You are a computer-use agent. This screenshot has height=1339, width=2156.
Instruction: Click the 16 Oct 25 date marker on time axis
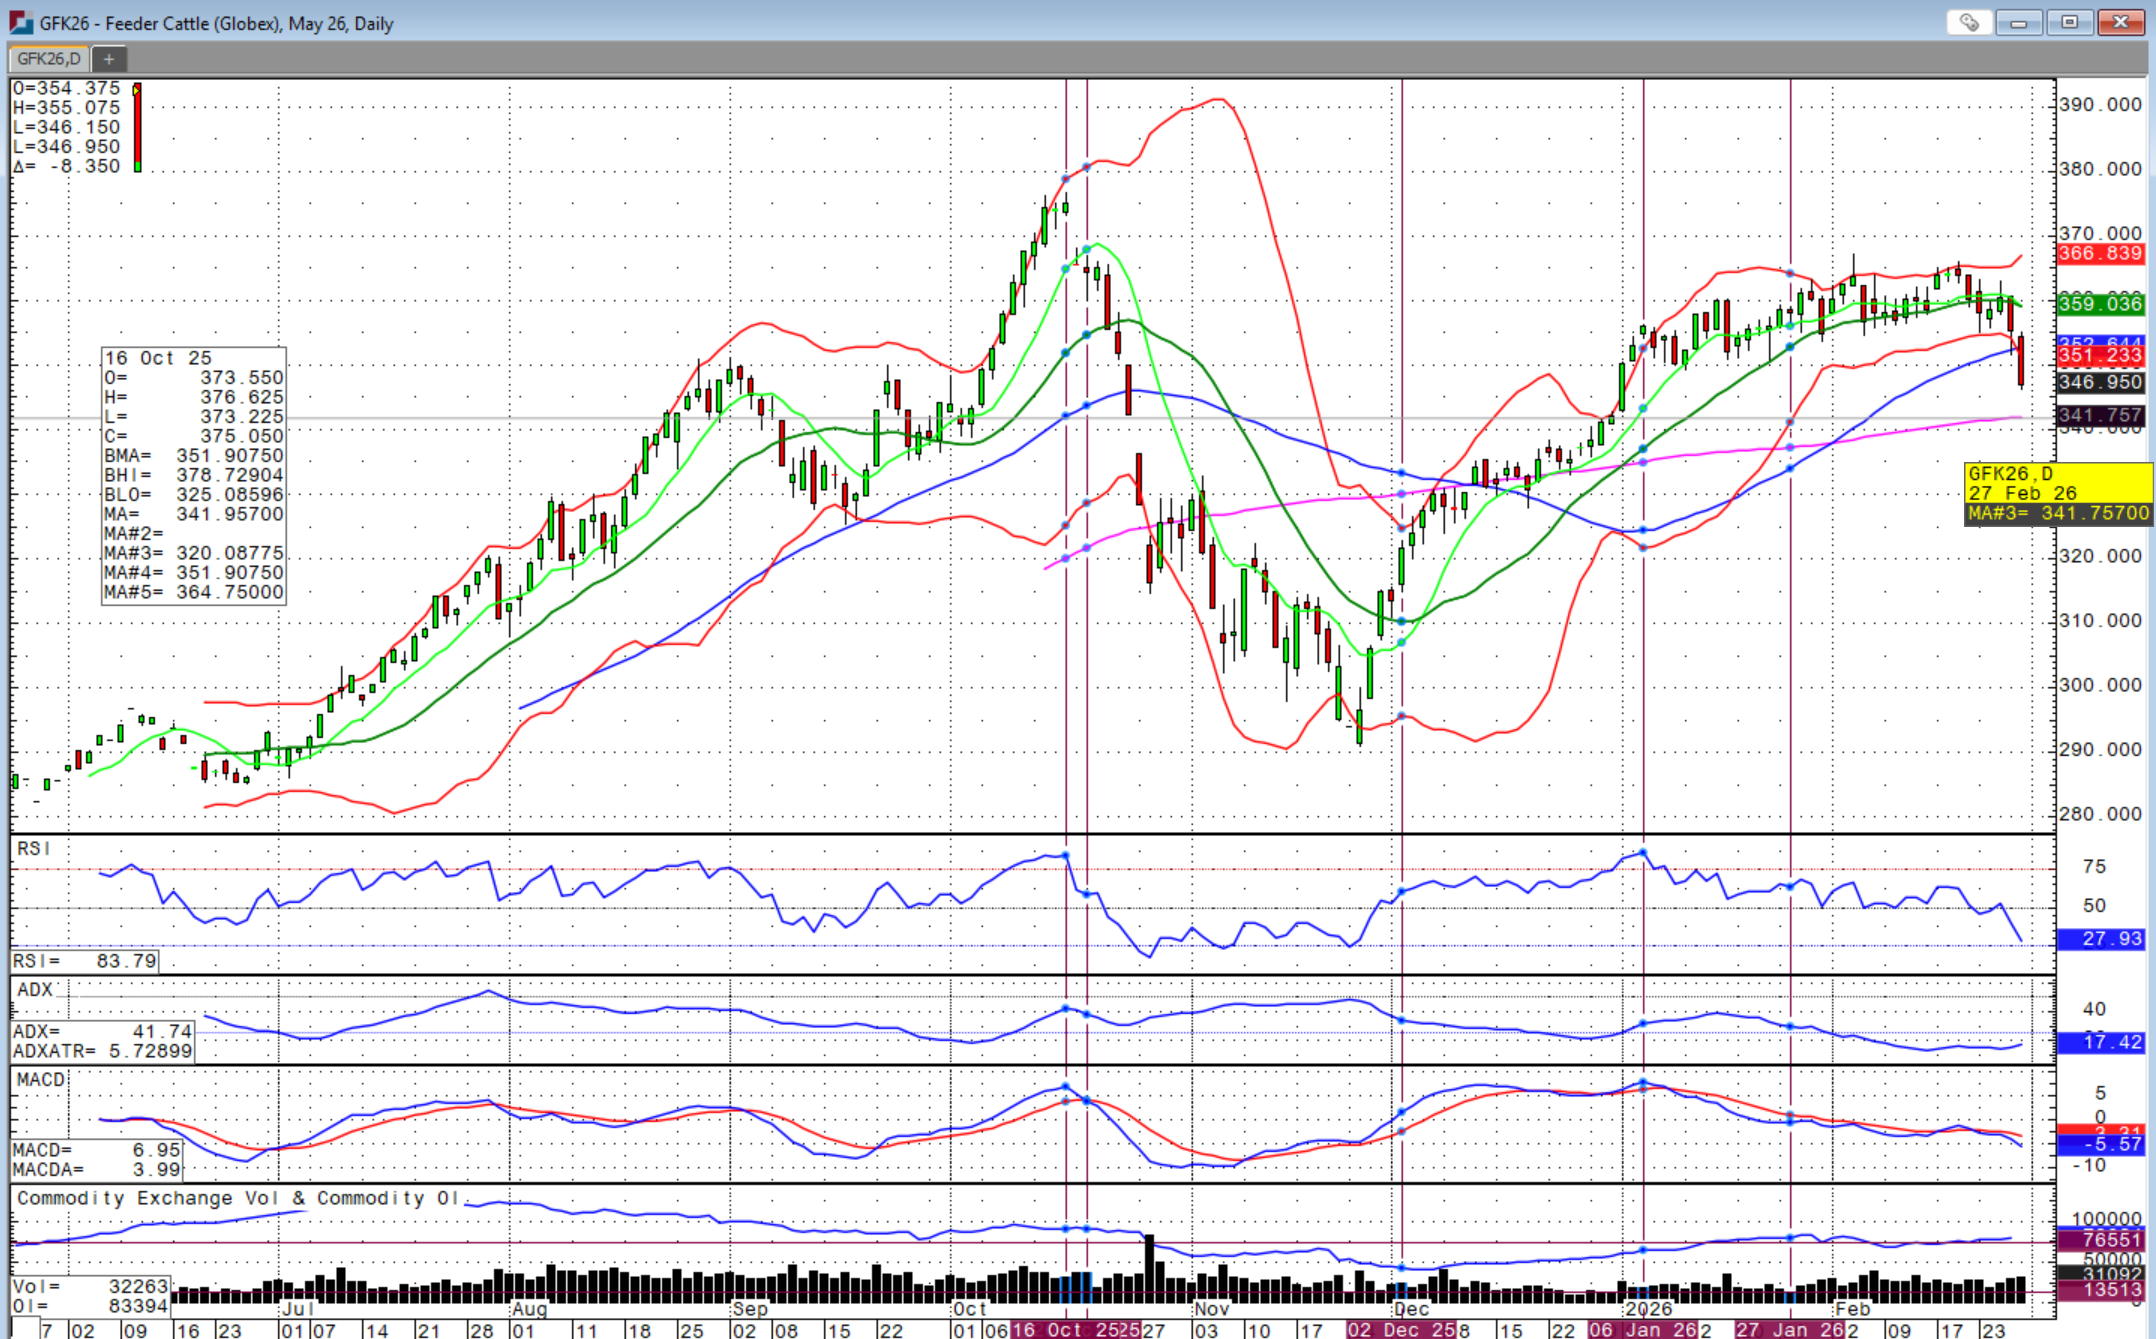click(x=1063, y=1330)
